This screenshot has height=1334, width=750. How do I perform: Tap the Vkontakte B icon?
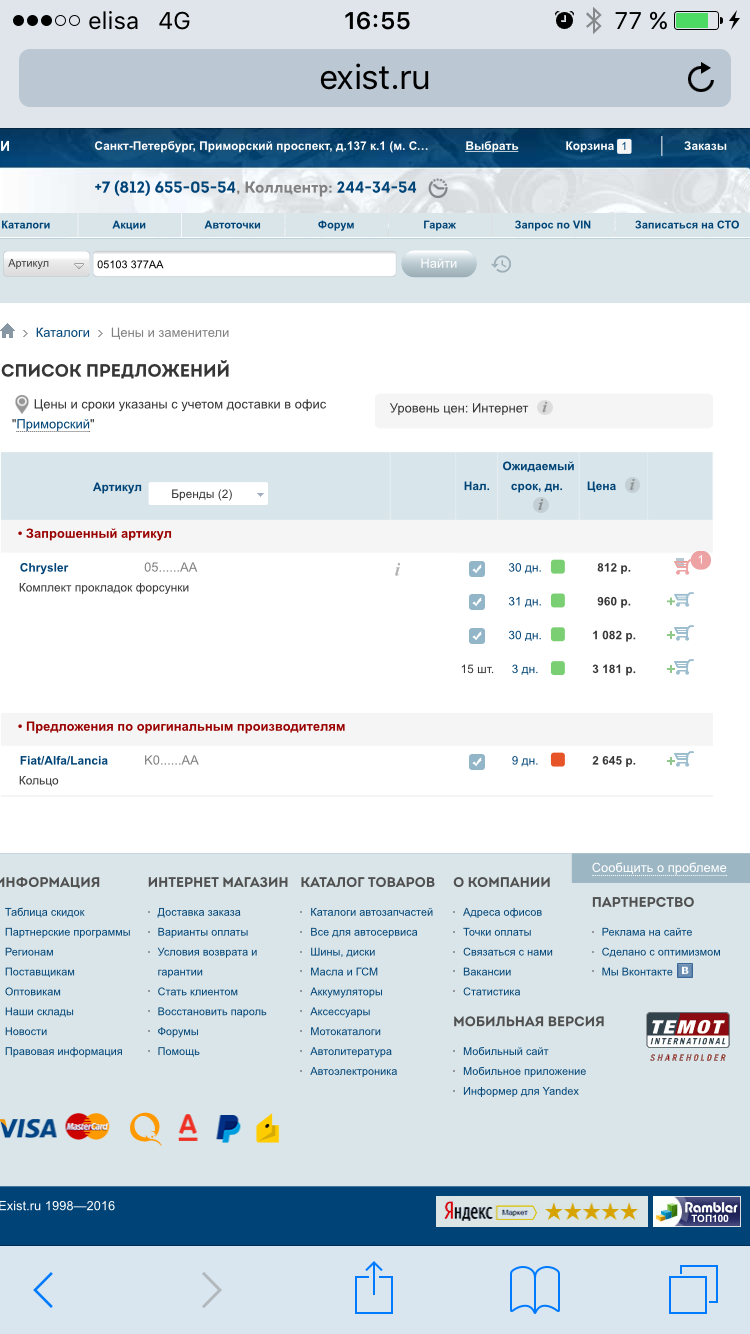click(x=685, y=970)
